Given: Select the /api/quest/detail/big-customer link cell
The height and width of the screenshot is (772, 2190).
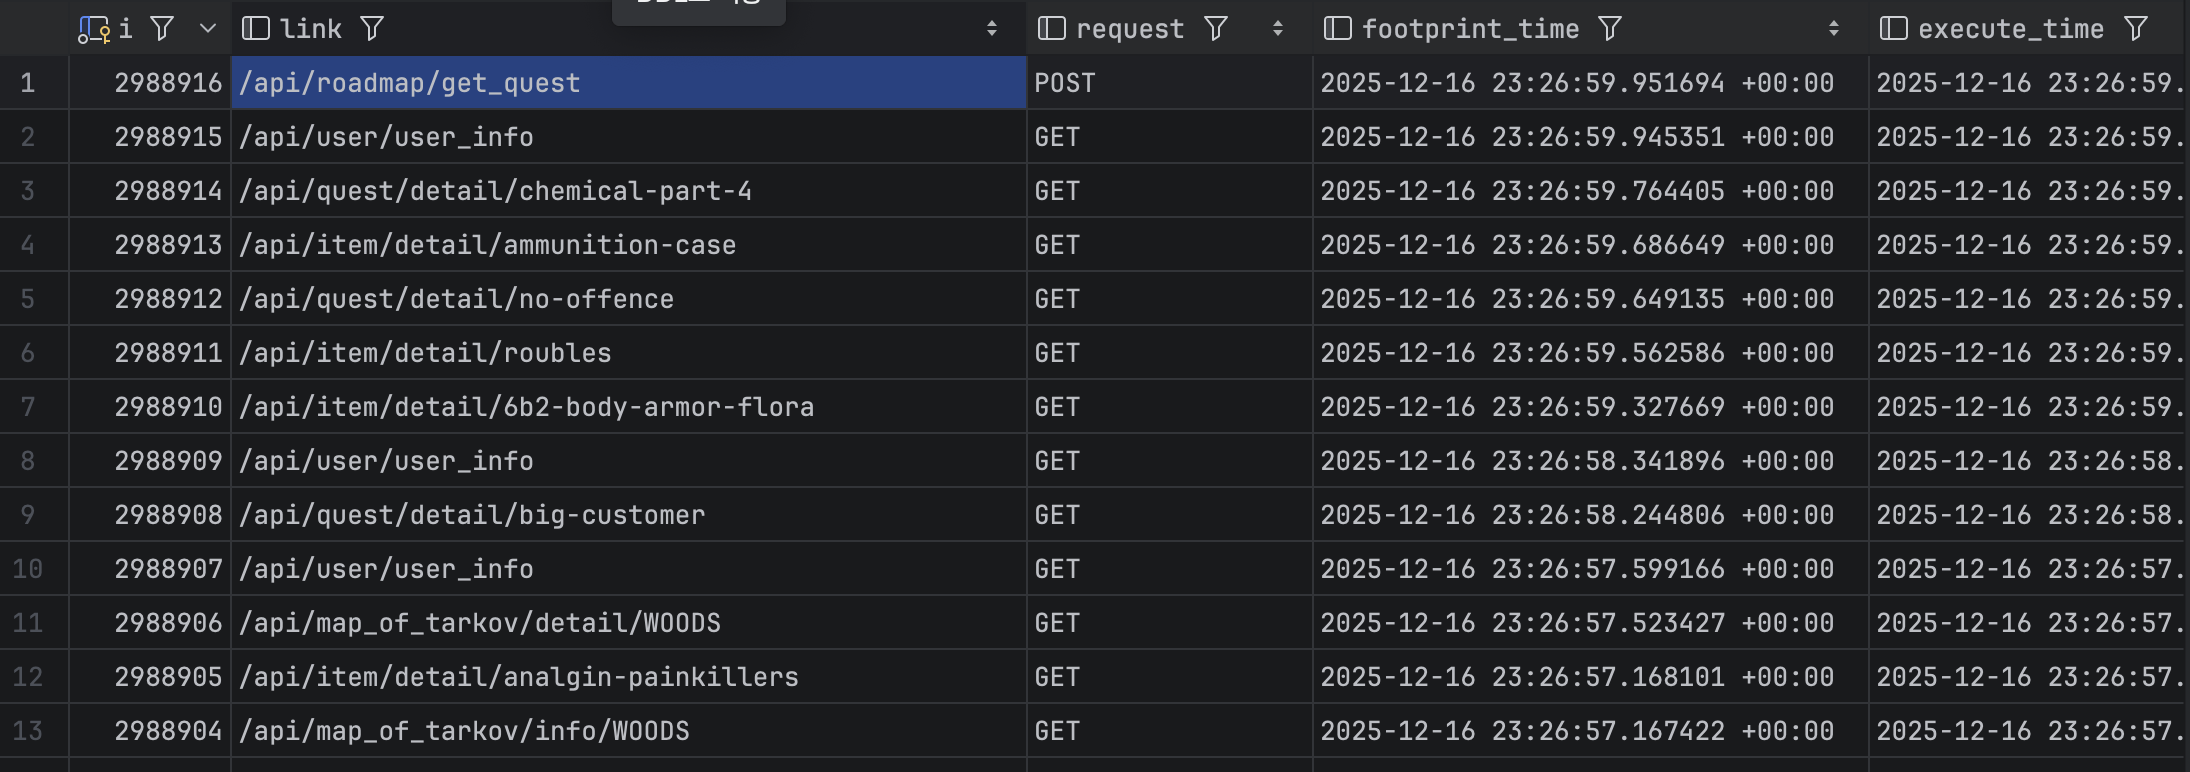Looking at the screenshot, I should [629, 515].
